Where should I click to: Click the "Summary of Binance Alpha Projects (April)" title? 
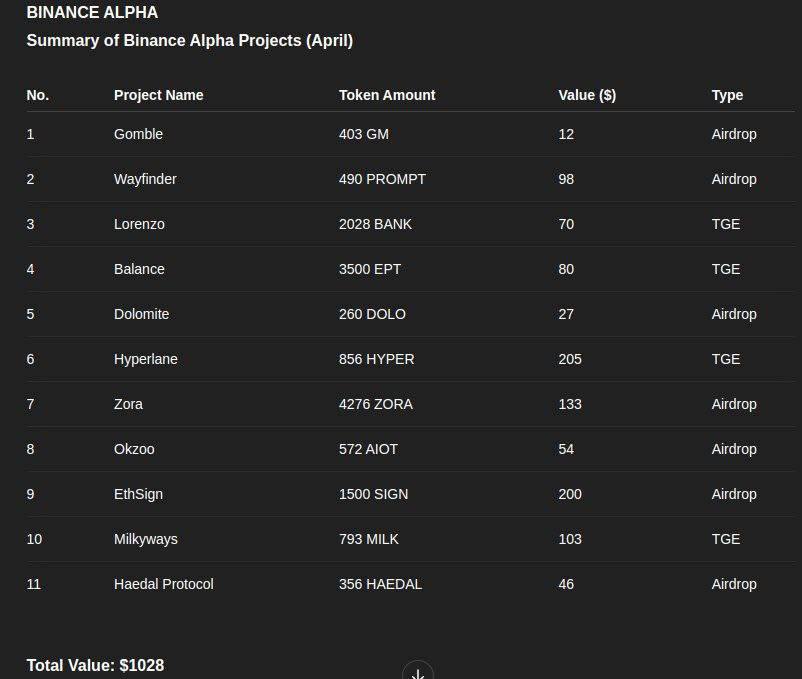(190, 40)
